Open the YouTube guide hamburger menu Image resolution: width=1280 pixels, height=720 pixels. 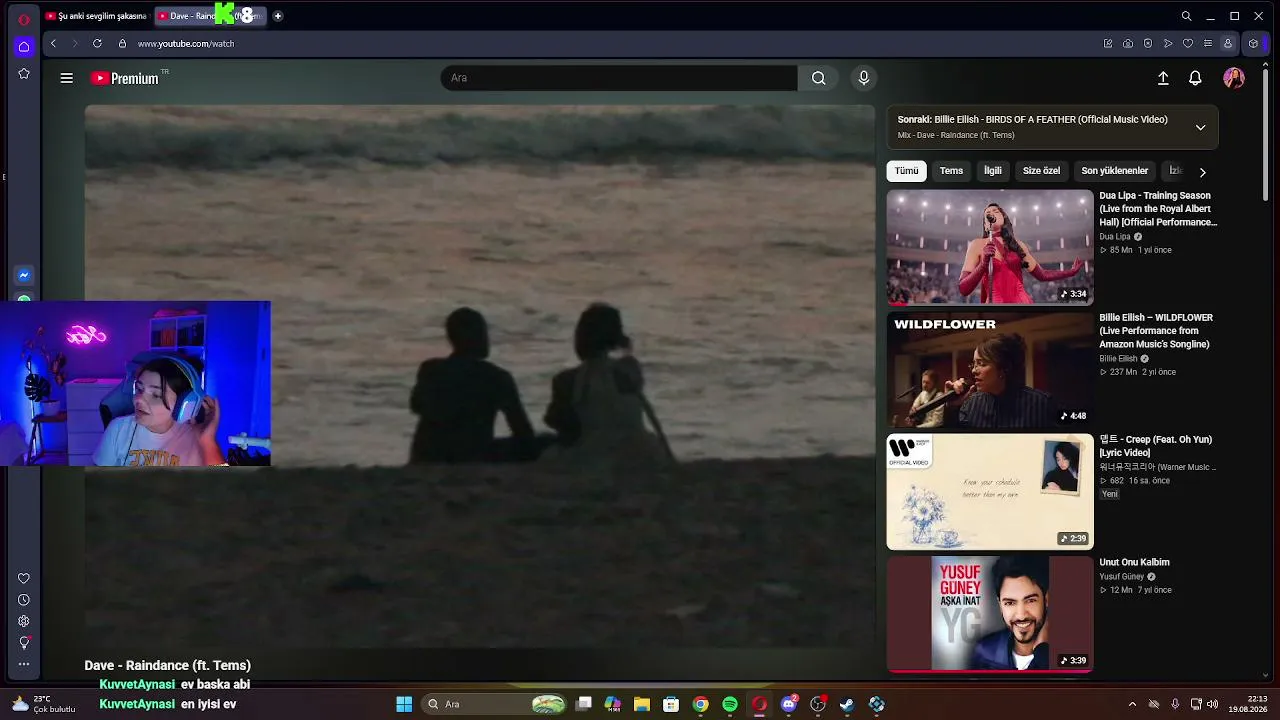coord(66,78)
